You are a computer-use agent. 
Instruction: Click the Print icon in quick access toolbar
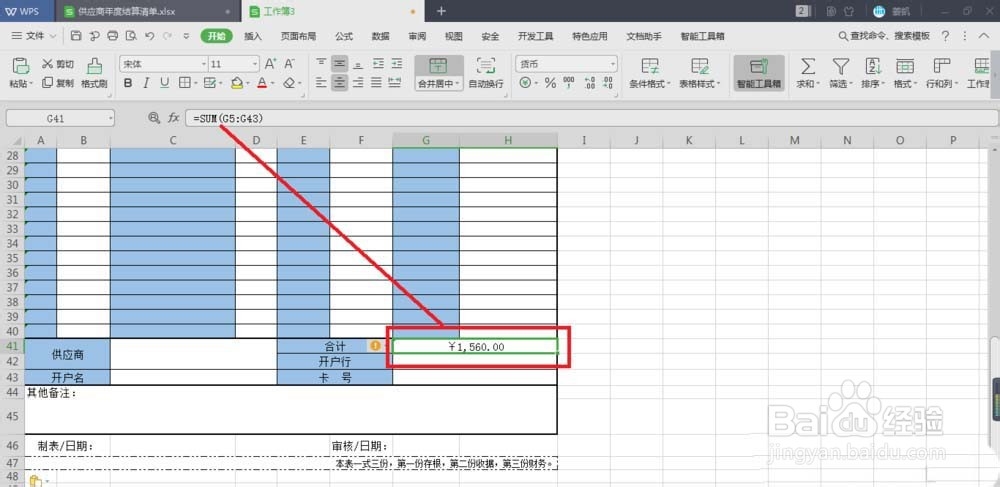coord(113,36)
